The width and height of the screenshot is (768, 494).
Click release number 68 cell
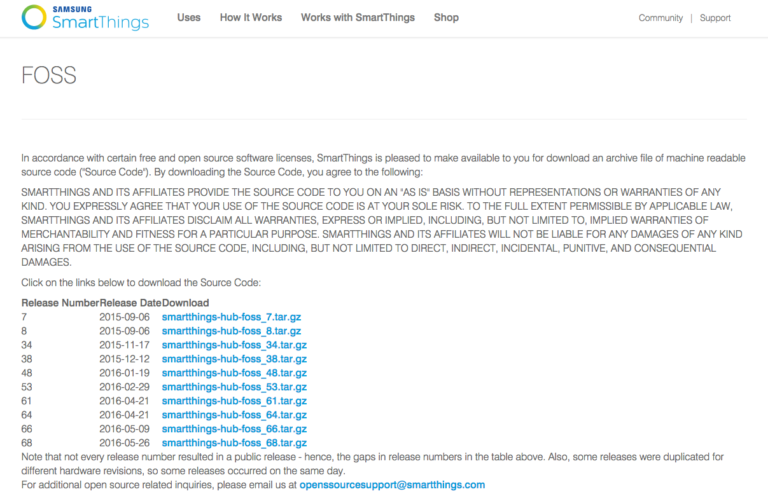[x=26, y=443]
